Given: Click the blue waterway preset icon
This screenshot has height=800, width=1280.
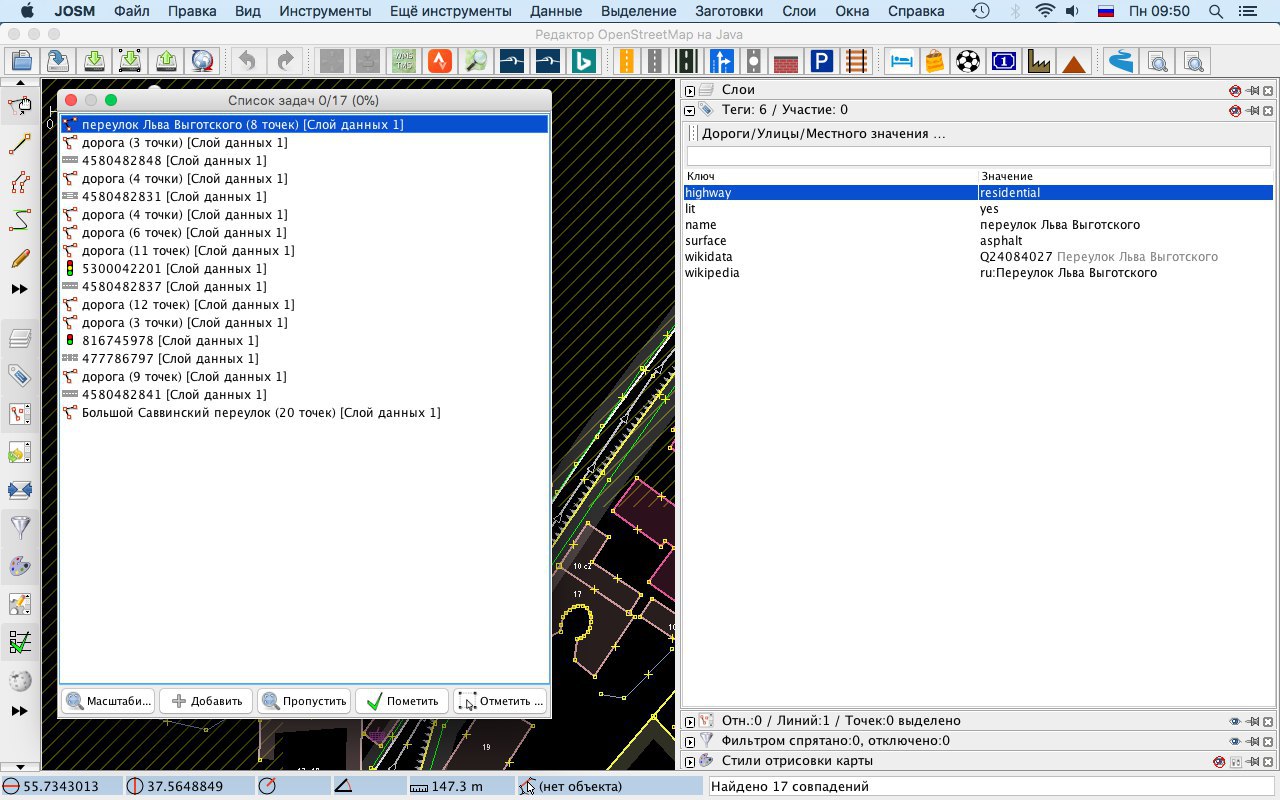Looking at the screenshot, I should (x=1121, y=61).
